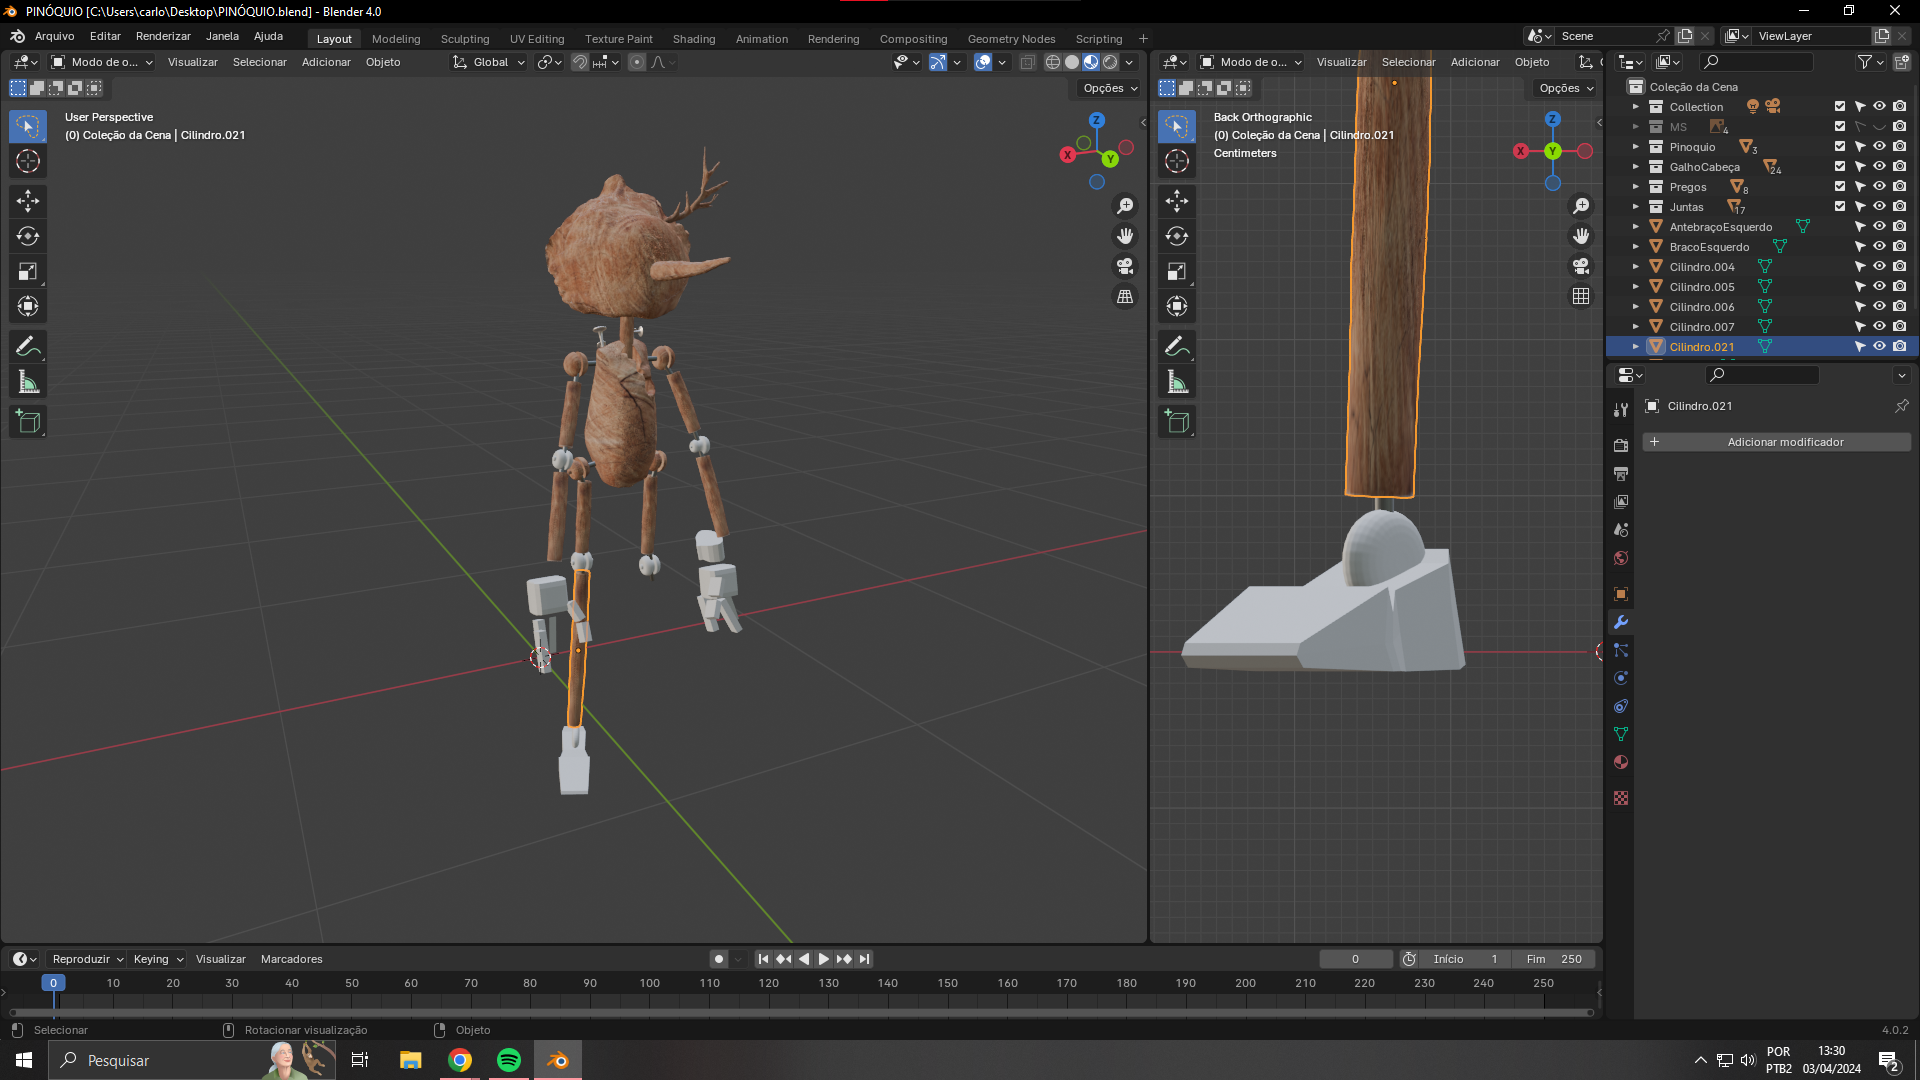Viewport: 1920px width, 1080px height.
Task: Toggle the Juntas collection visibility eye
Action: coord(1879,207)
